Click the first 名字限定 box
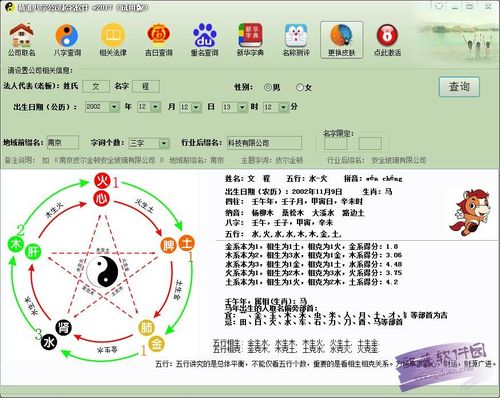Viewport: 500px width, 398px height. [336, 144]
